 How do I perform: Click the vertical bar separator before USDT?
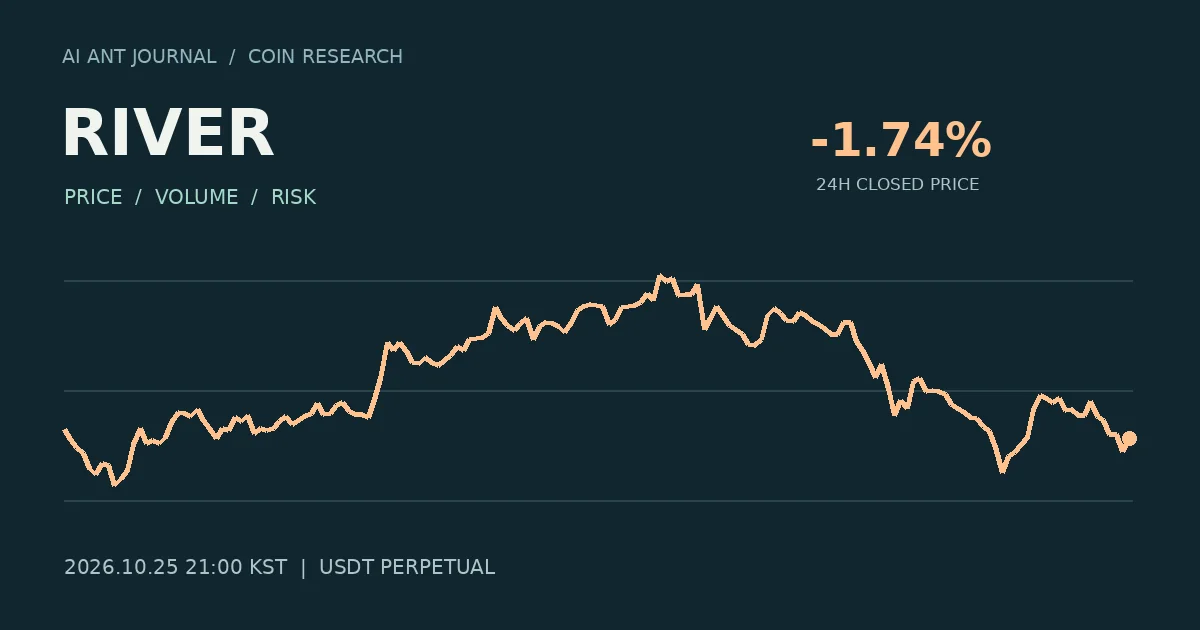point(303,567)
